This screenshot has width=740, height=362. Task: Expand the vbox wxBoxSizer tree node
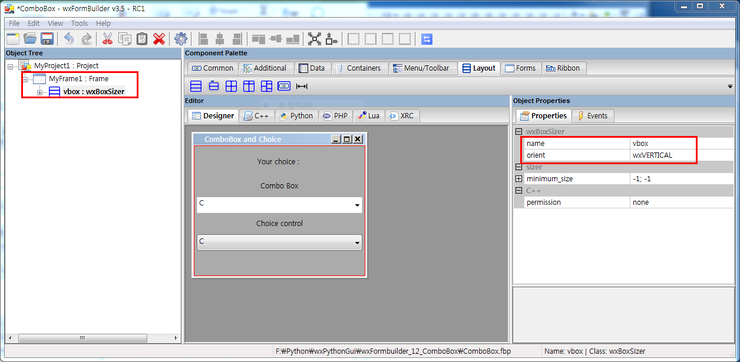(40, 92)
